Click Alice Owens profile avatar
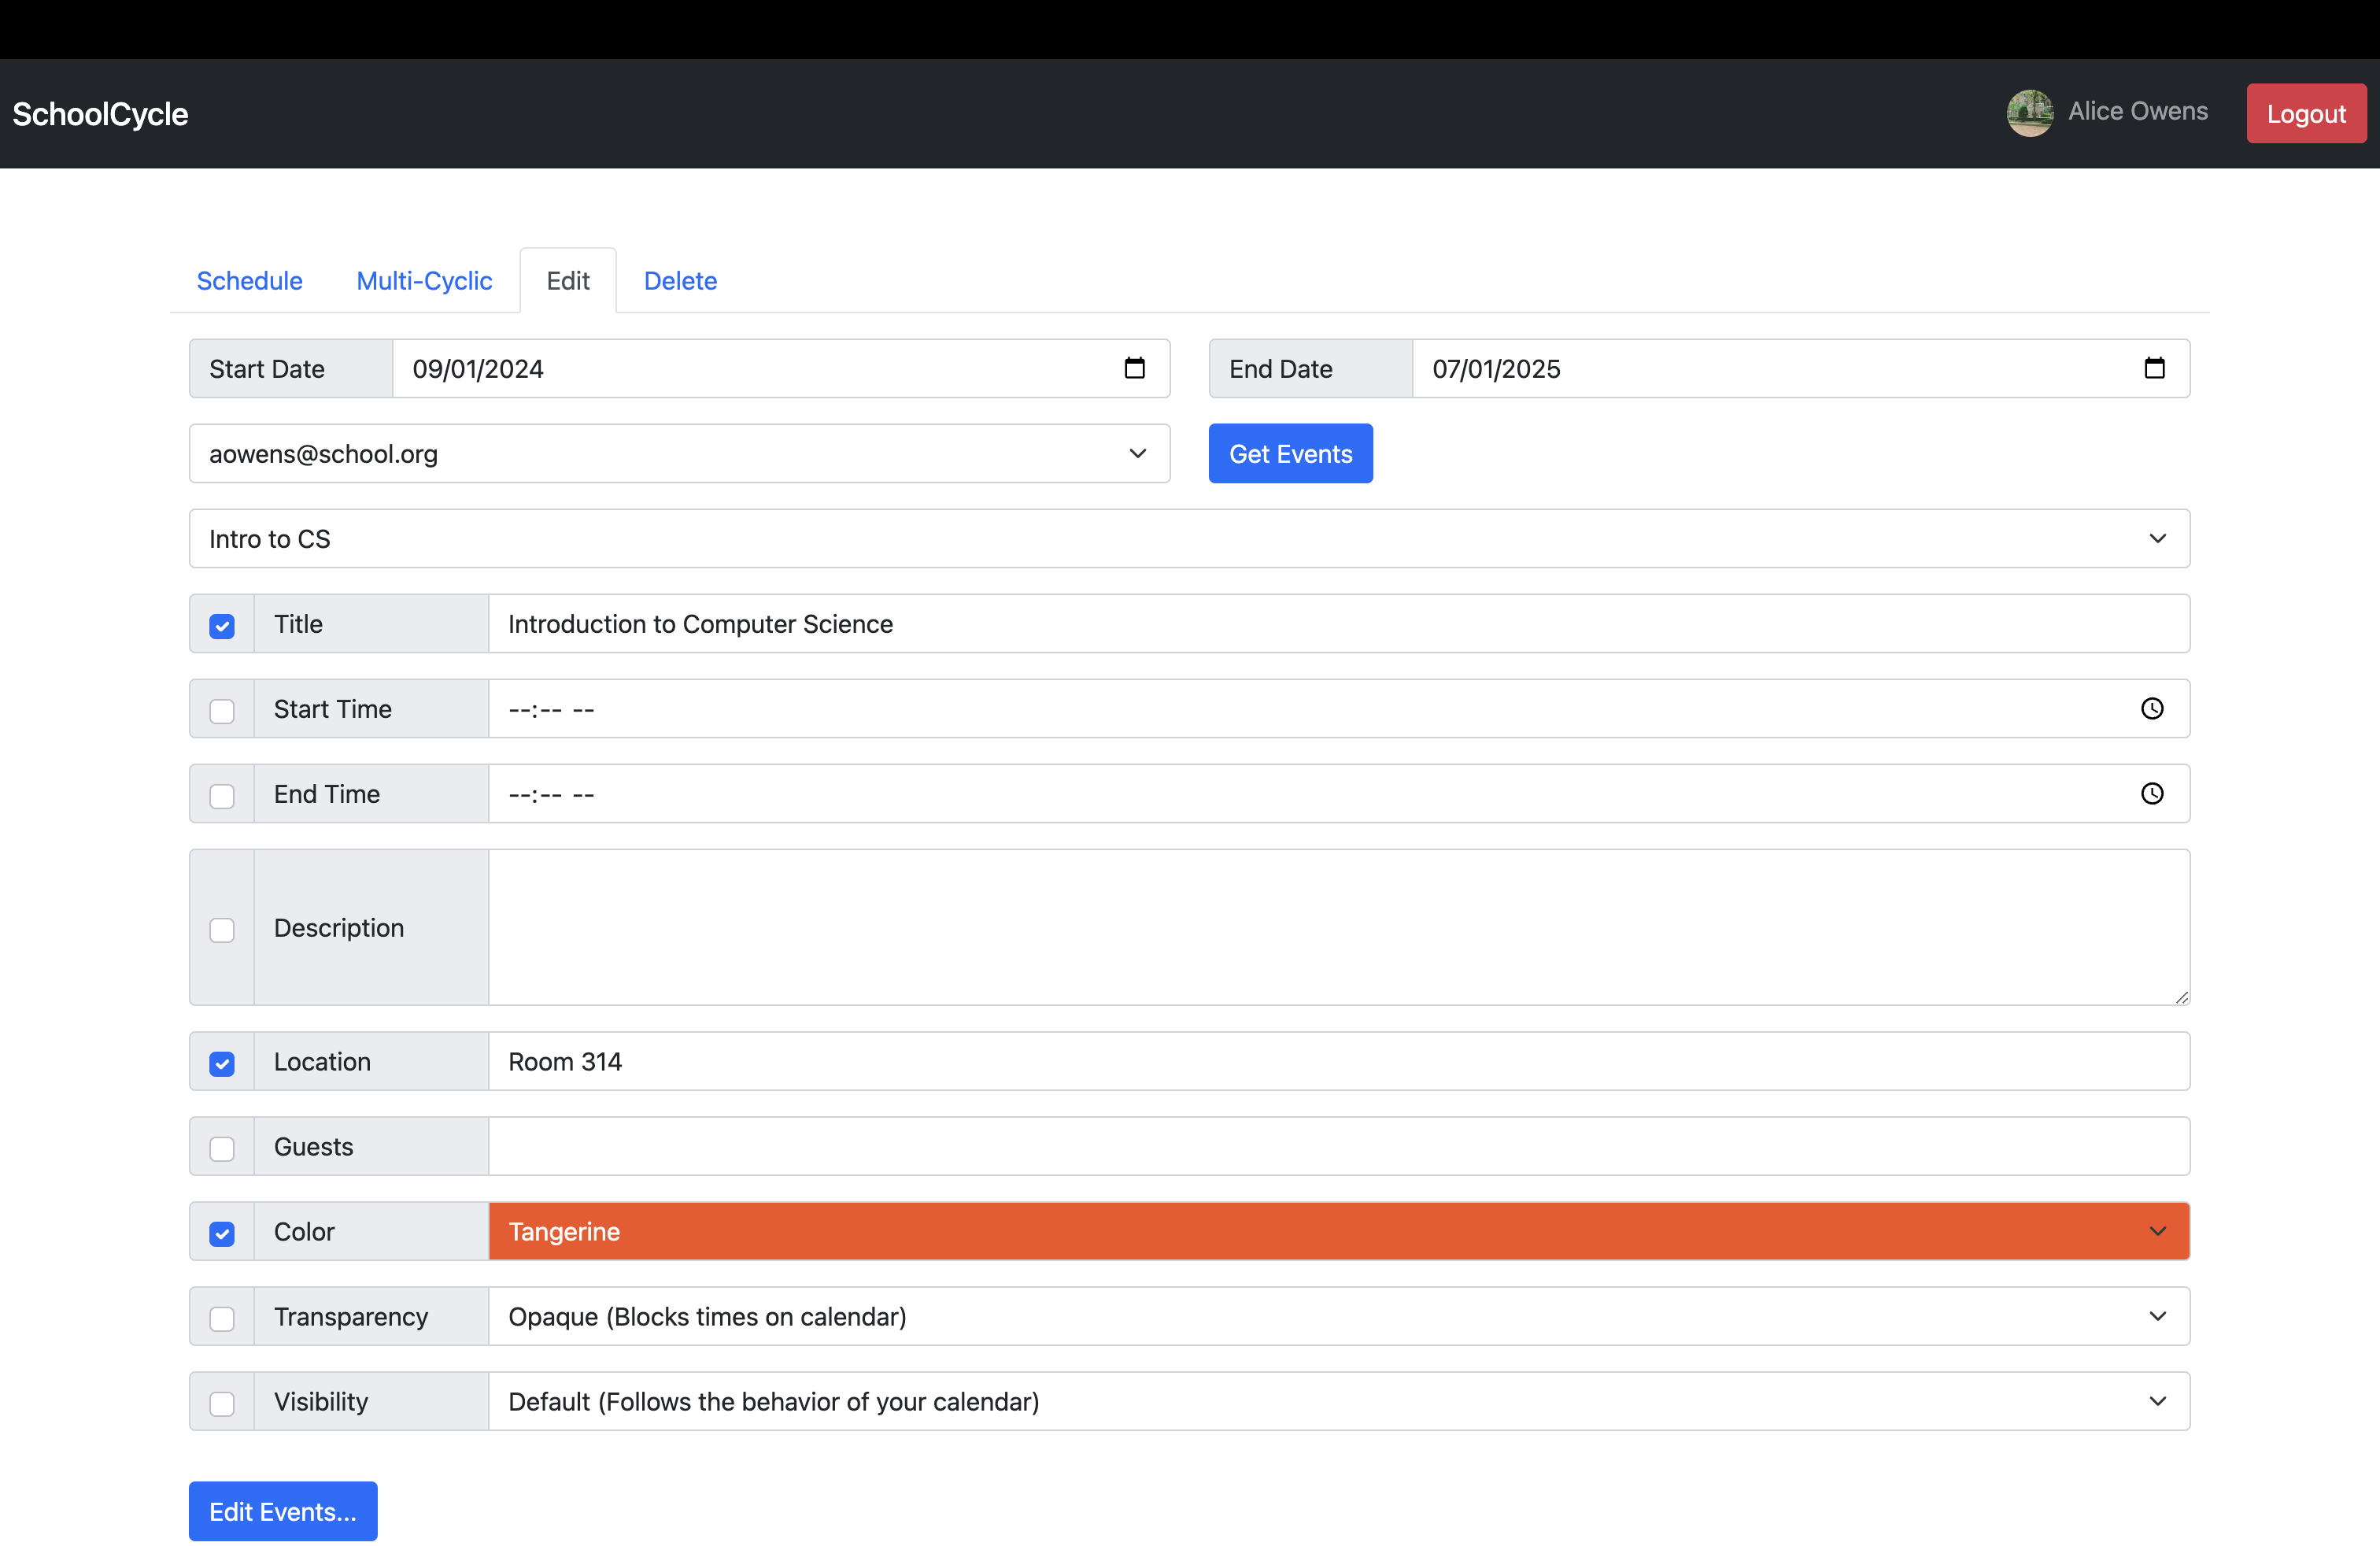The width and height of the screenshot is (2380, 1546). click(2029, 113)
